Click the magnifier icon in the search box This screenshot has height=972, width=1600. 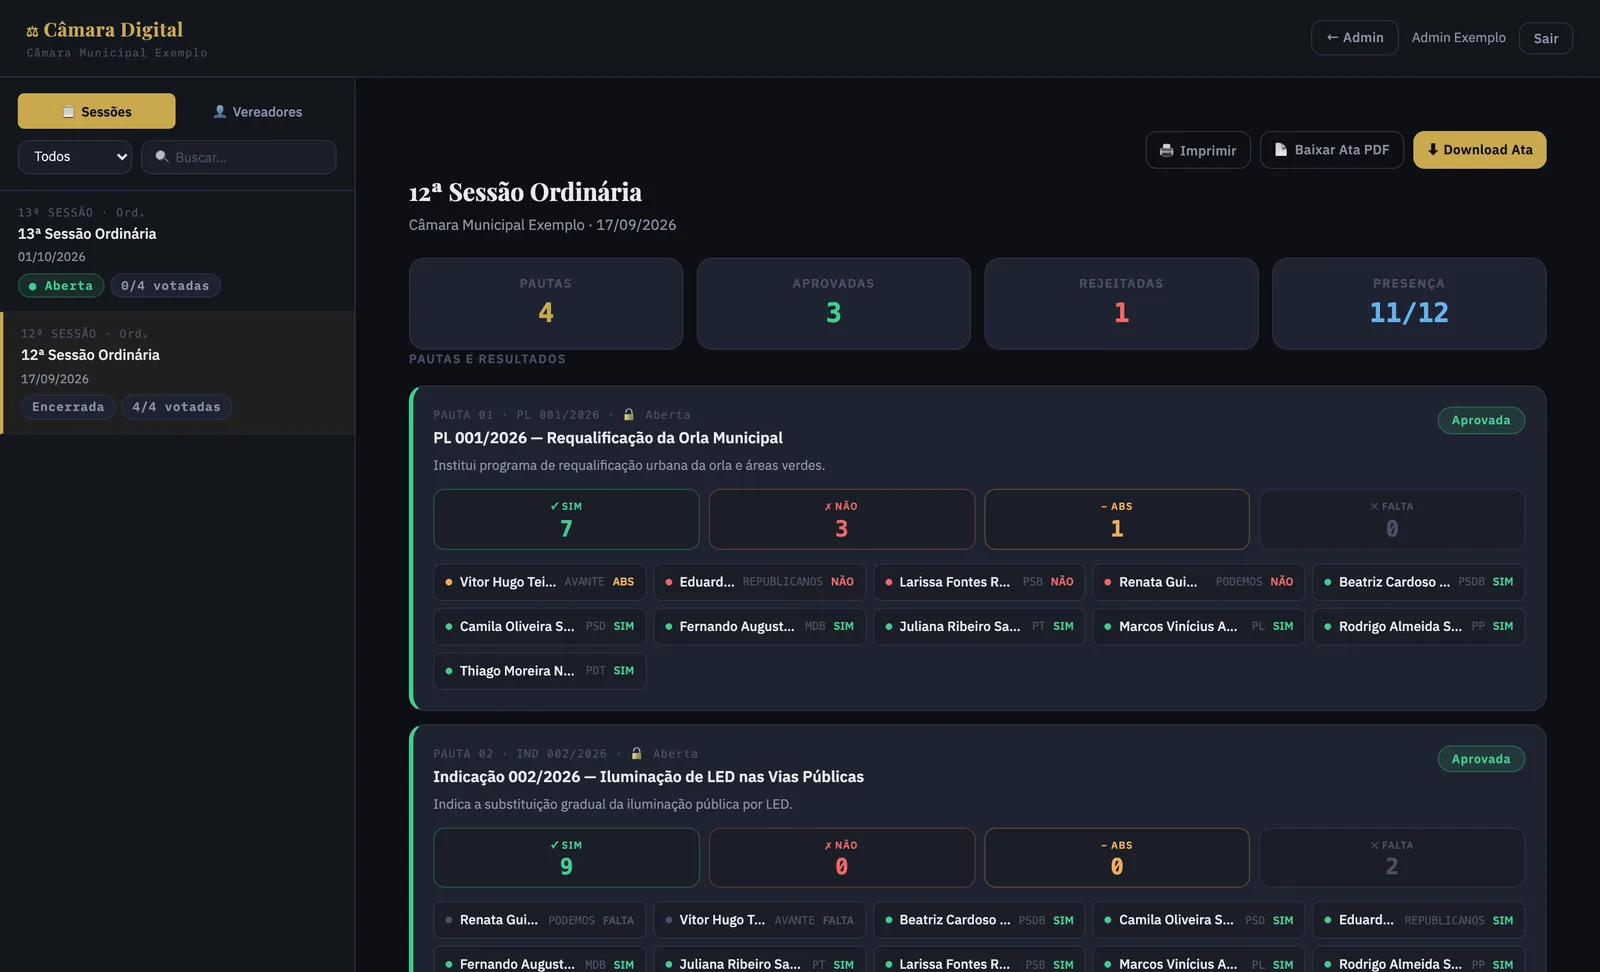tap(162, 157)
